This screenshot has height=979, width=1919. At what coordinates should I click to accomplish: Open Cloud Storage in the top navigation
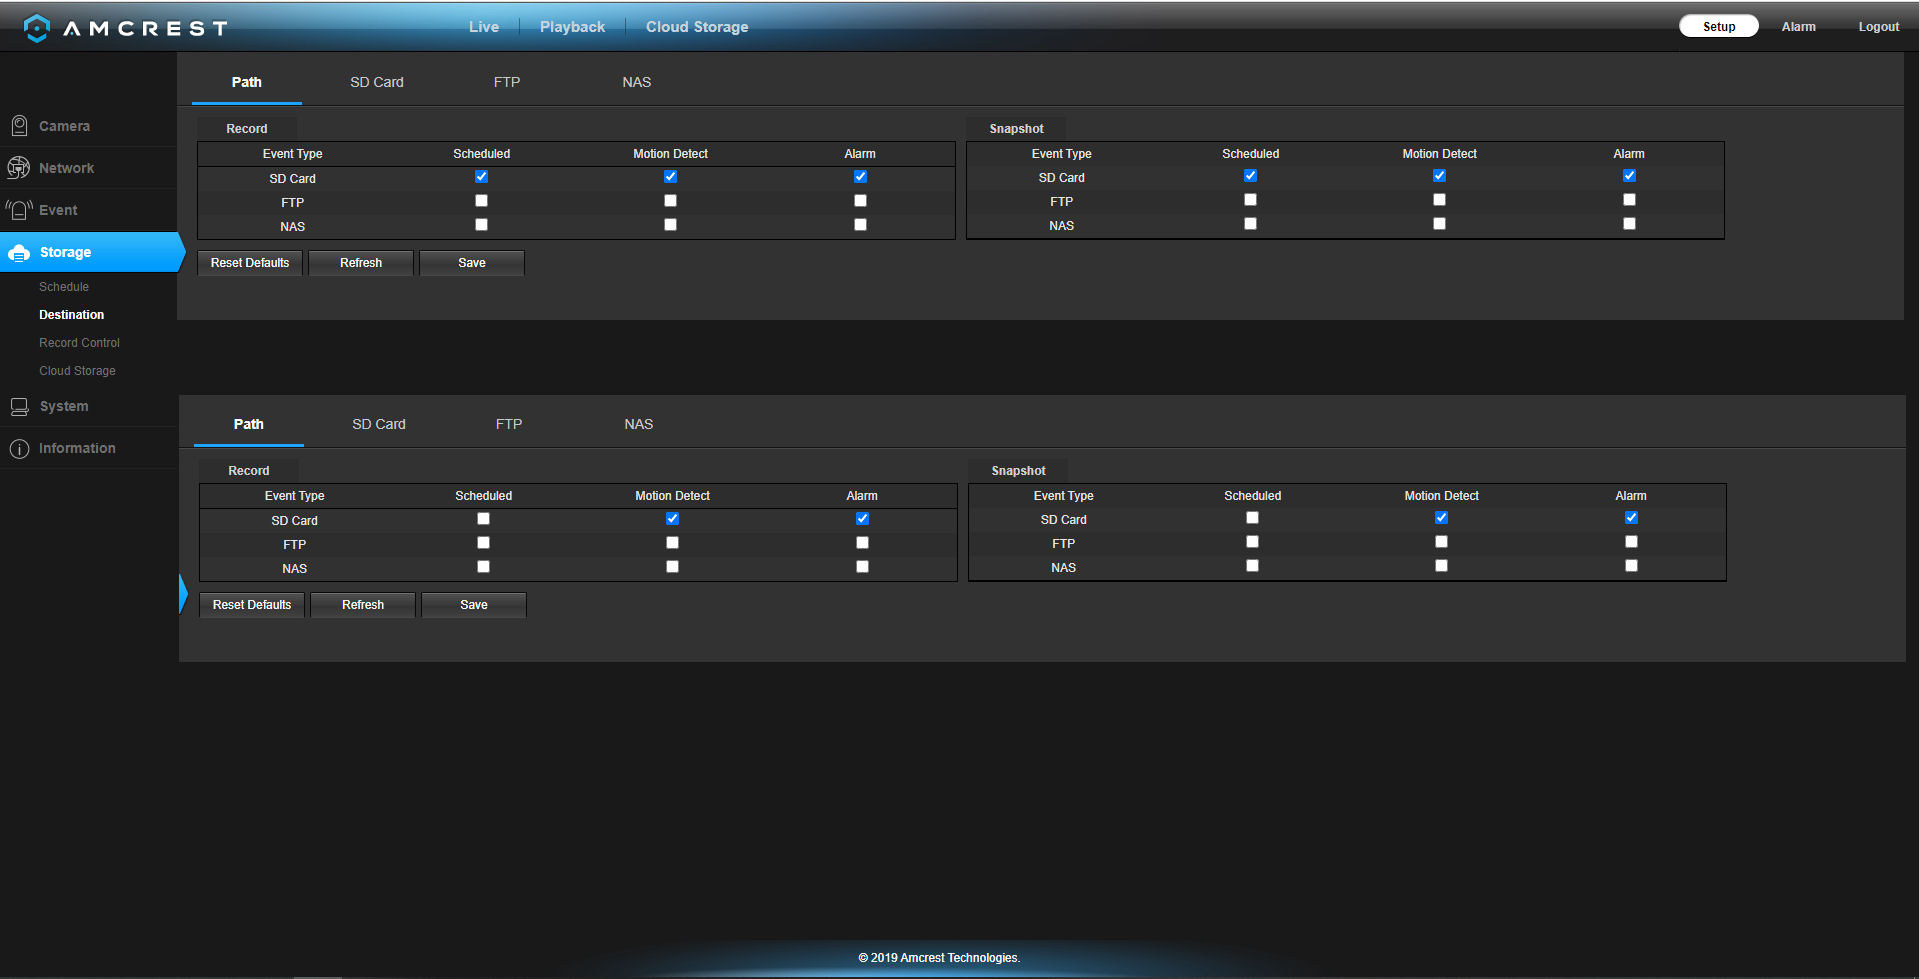697,27
